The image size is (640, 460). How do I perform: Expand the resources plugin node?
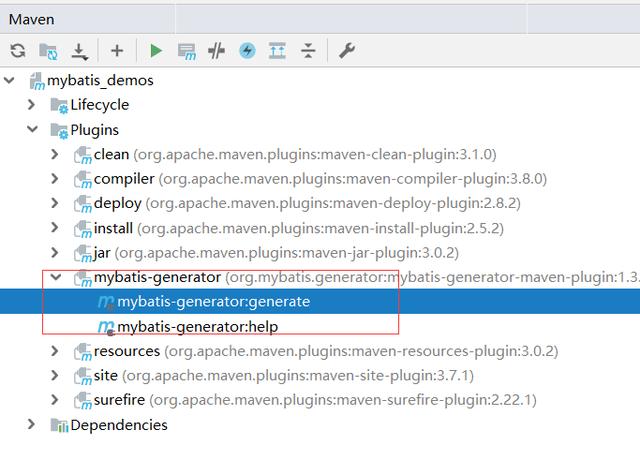coord(55,351)
